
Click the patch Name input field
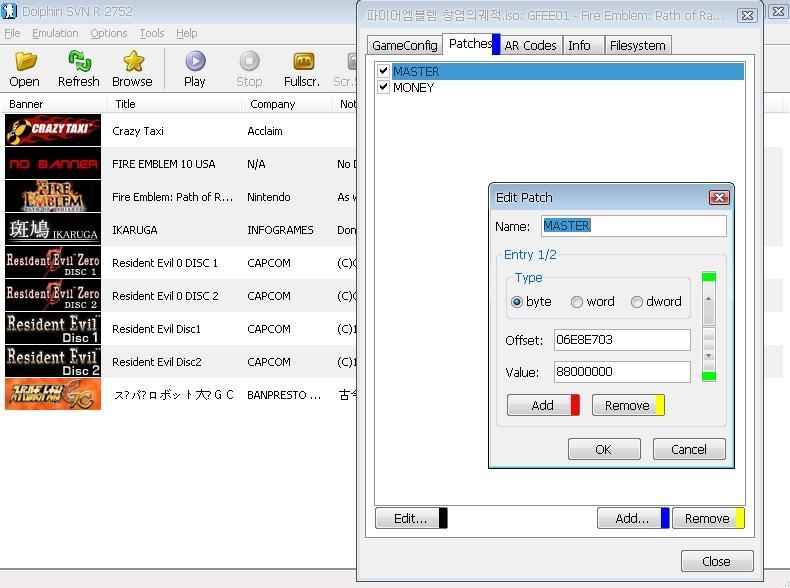point(634,226)
